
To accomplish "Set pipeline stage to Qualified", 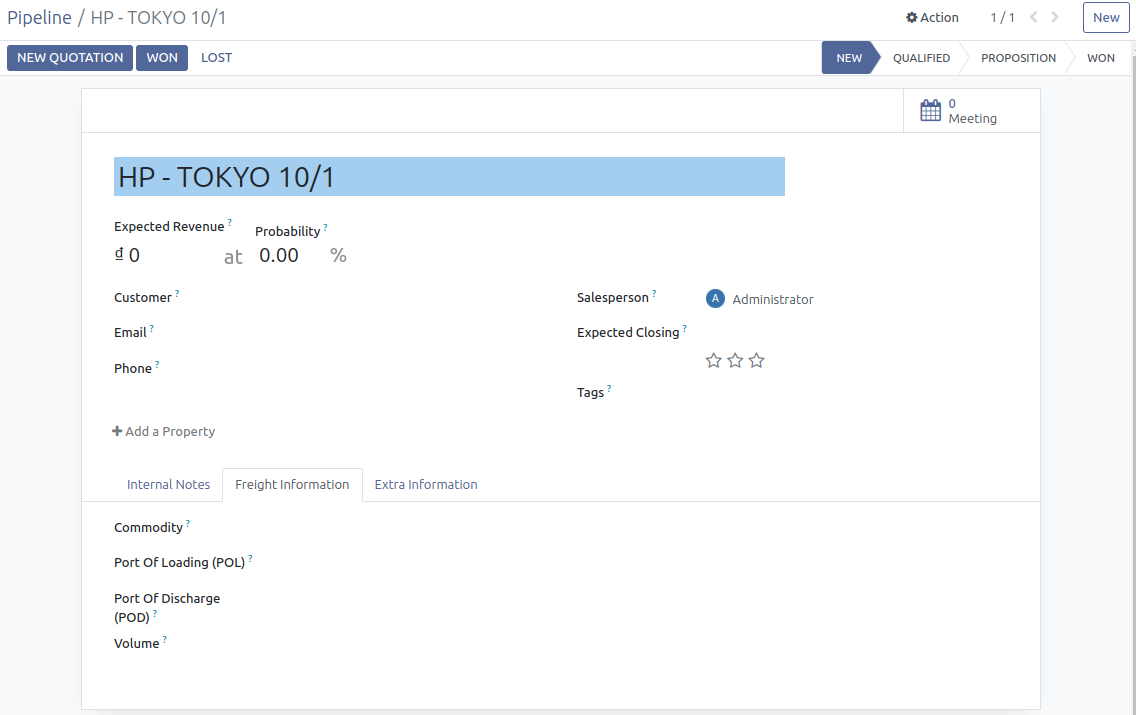I will (x=921, y=58).
